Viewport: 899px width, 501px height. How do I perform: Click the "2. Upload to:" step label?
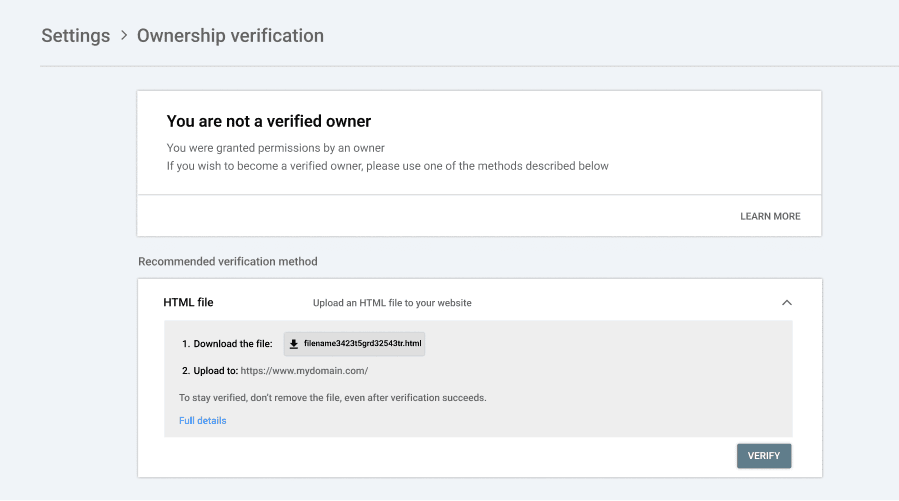click(210, 371)
